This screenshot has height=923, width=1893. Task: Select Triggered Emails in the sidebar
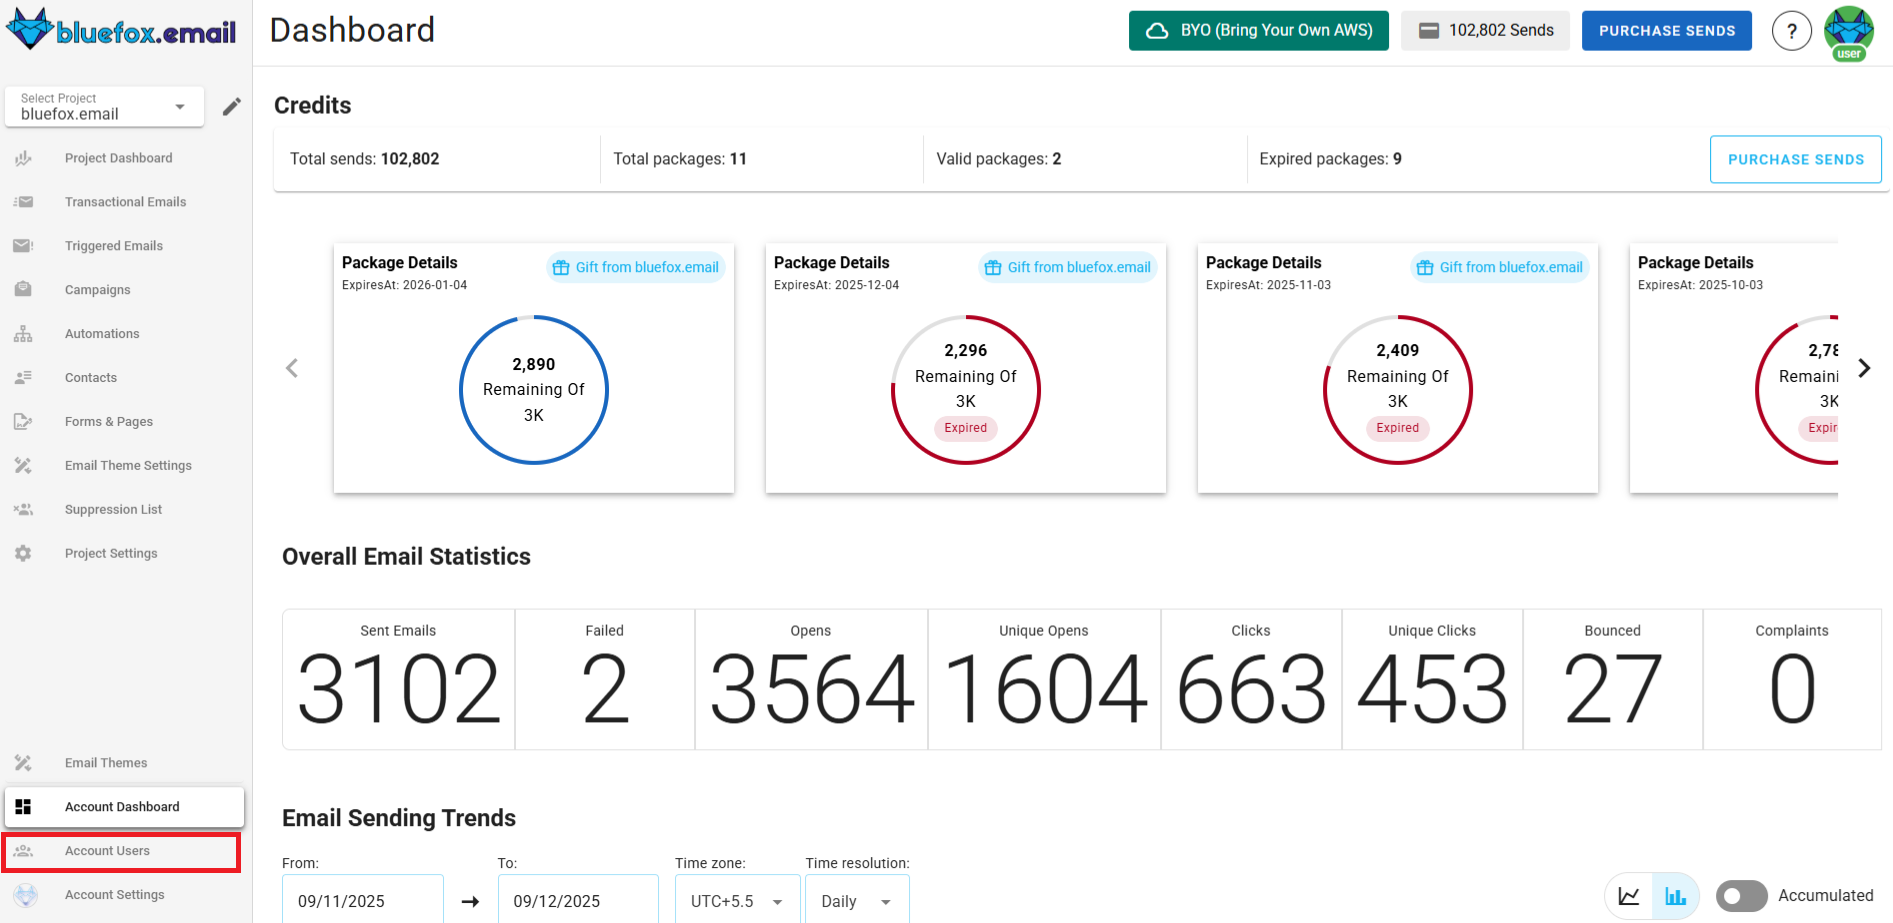tap(113, 245)
